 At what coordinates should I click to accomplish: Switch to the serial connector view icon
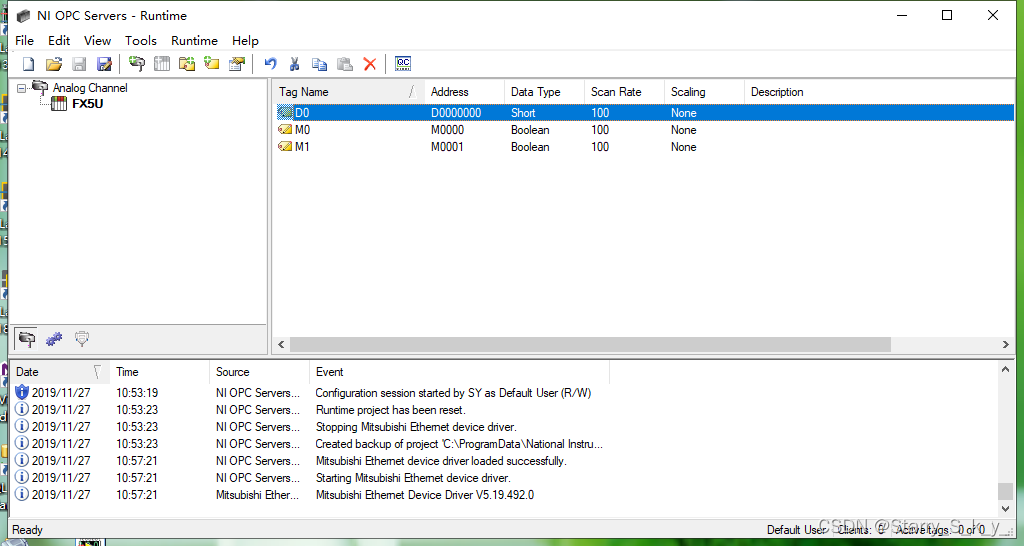pyautogui.click(x=82, y=338)
